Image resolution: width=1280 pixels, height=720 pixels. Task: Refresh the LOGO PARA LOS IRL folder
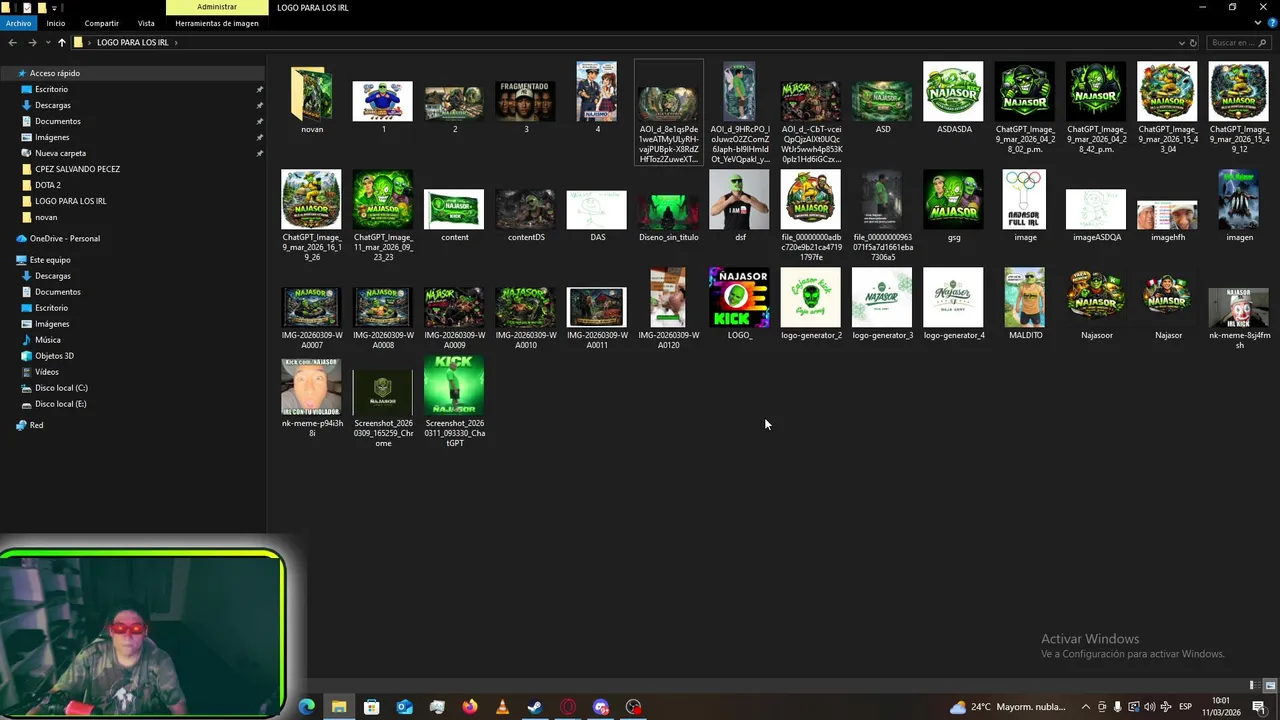click(1193, 43)
